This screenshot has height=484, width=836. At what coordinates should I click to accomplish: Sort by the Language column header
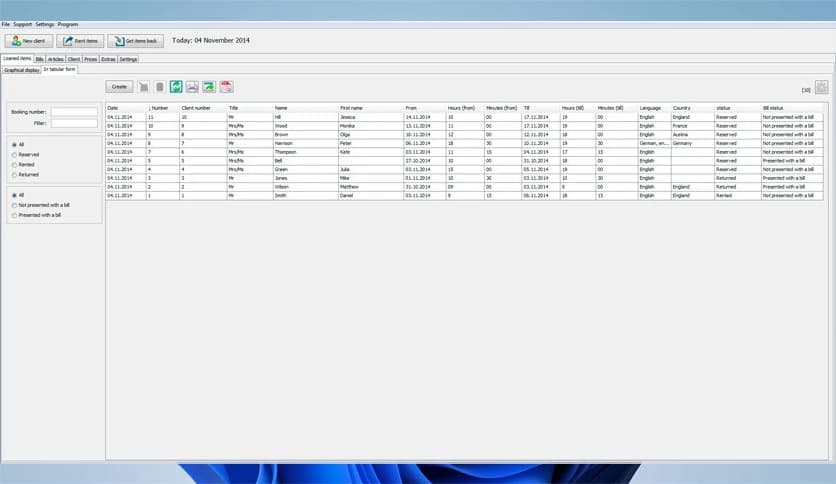point(654,108)
